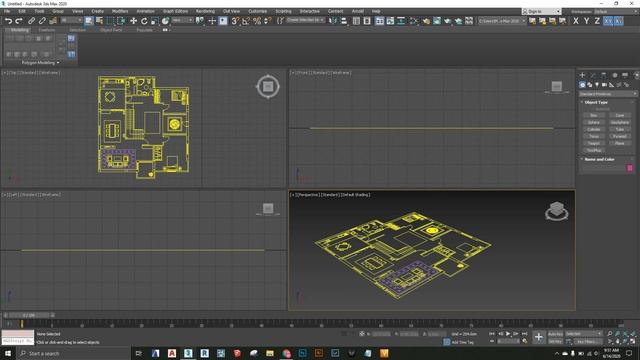Image resolution: width=640 pixels, height=360 pixels.
Task: Select the Geometry category icon
Action: pos(582,85)
